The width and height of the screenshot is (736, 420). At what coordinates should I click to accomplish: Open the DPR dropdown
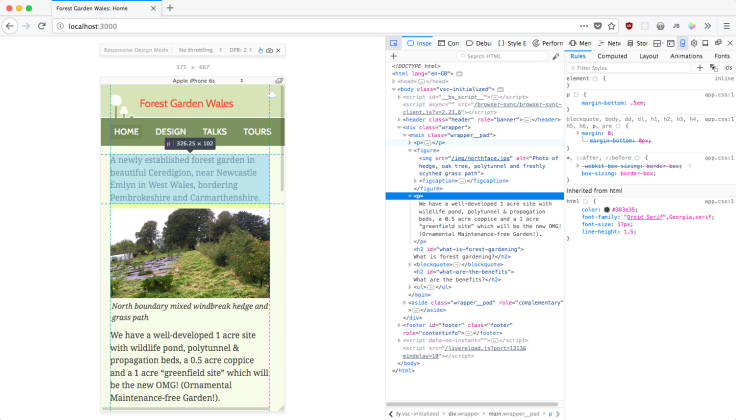240,50
